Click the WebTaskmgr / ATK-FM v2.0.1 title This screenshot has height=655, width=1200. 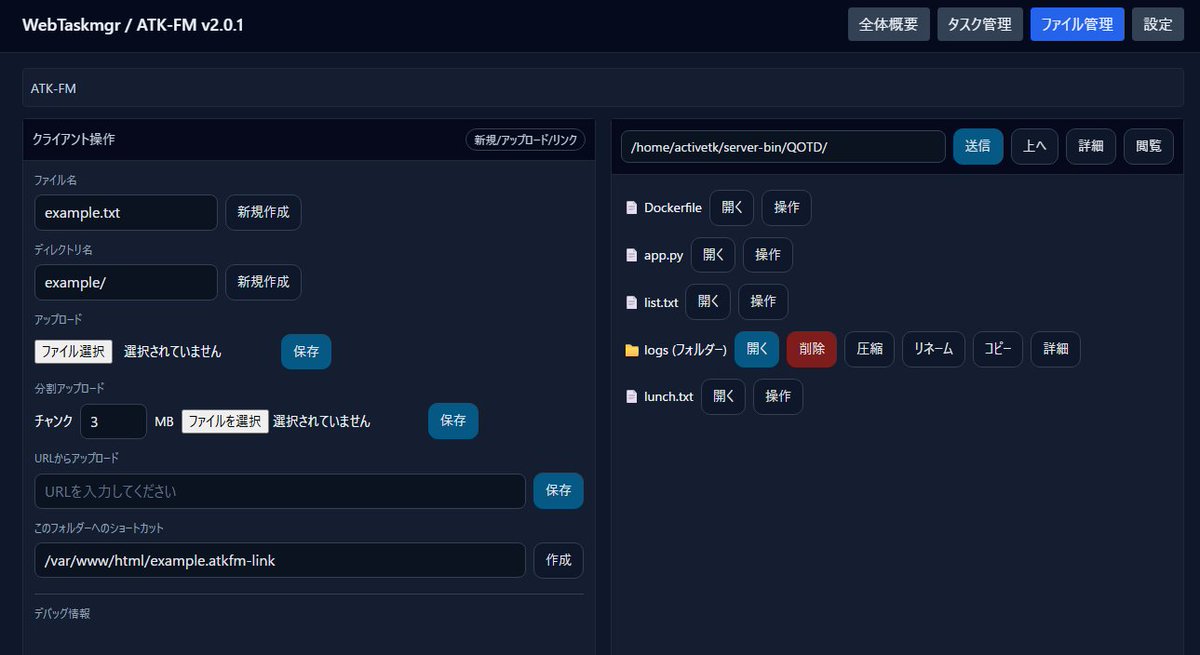133,24
